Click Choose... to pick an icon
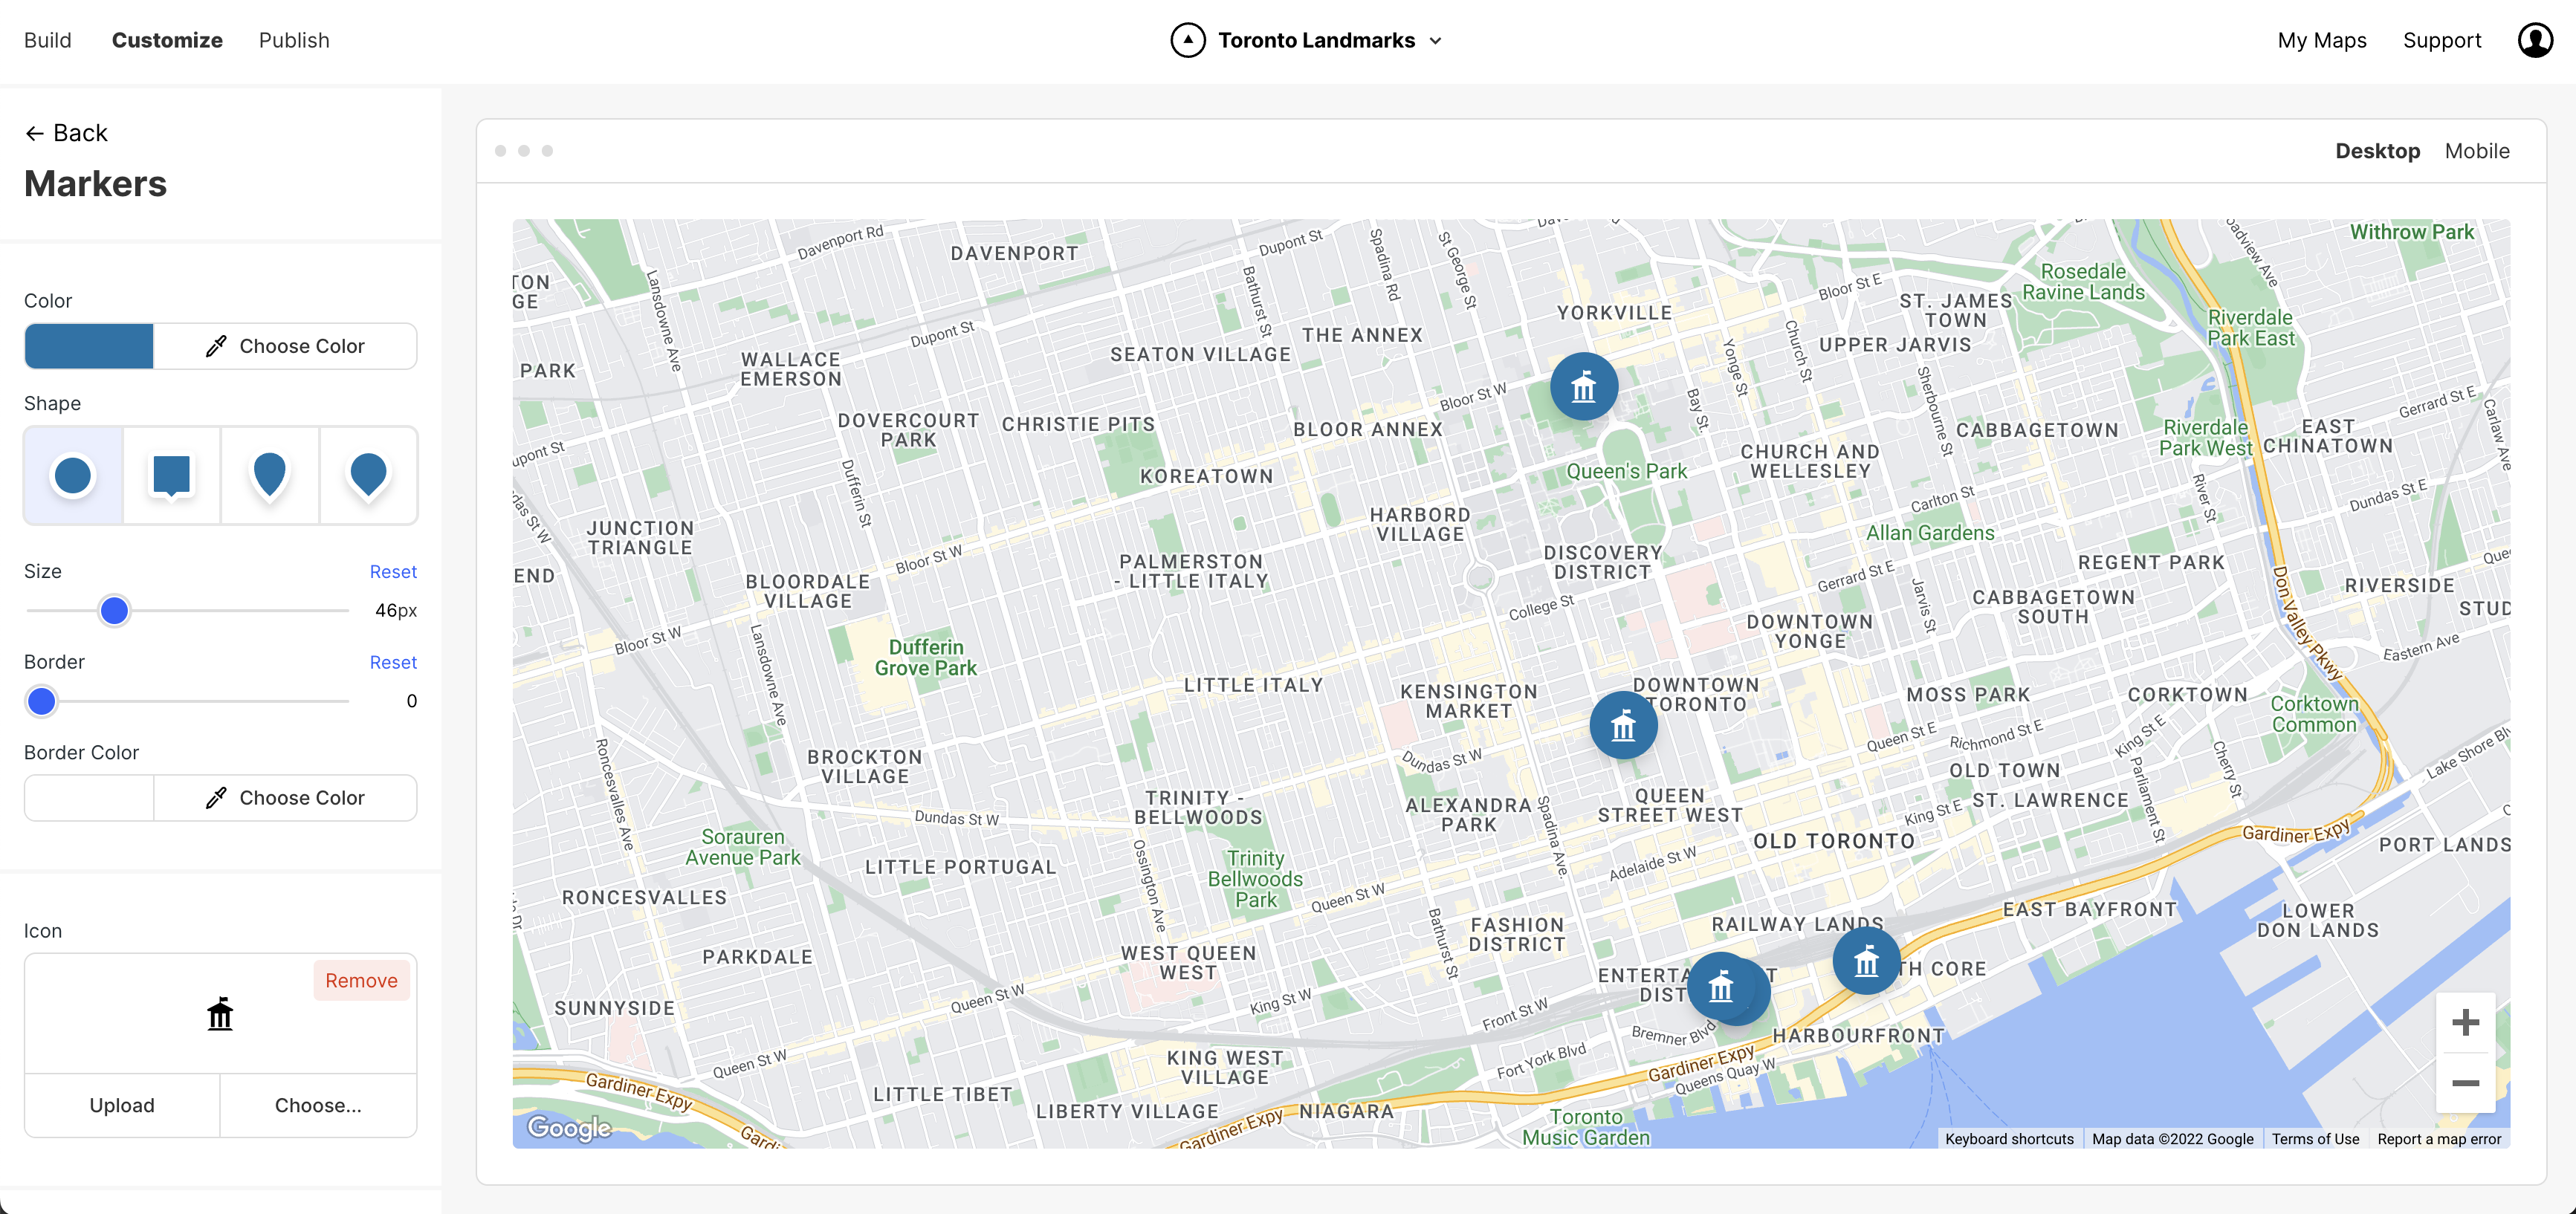This screenshot has width=2576, height=1214. click(x=318, y=1105)
